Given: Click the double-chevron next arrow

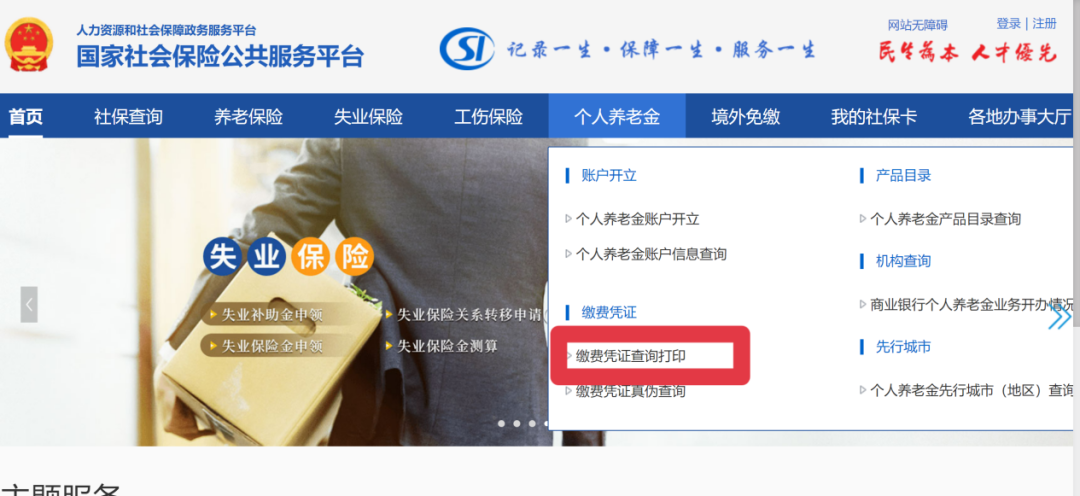Looking at the screenshot, I should tap(1059, 318).
